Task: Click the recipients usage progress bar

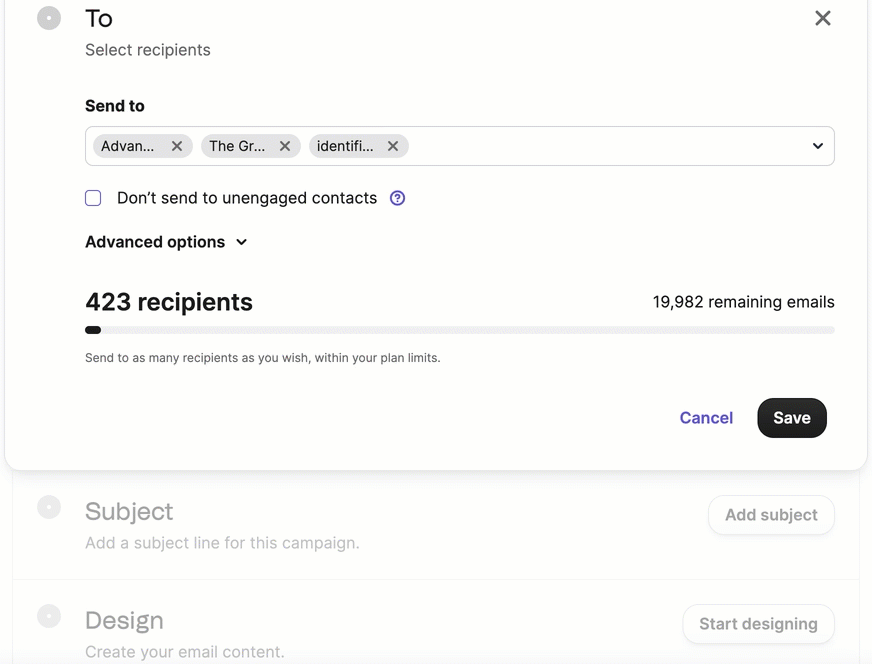Action: (460, 330)
